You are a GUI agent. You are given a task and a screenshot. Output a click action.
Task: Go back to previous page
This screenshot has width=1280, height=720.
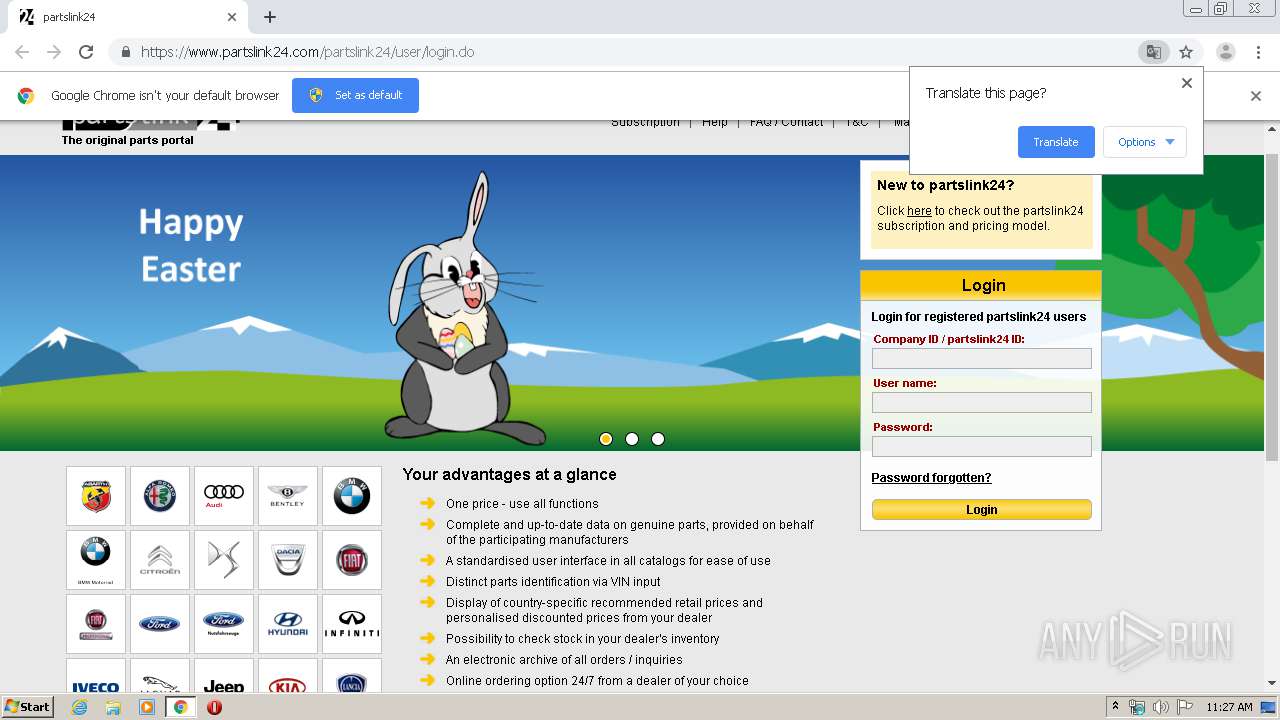click(22, 52)
